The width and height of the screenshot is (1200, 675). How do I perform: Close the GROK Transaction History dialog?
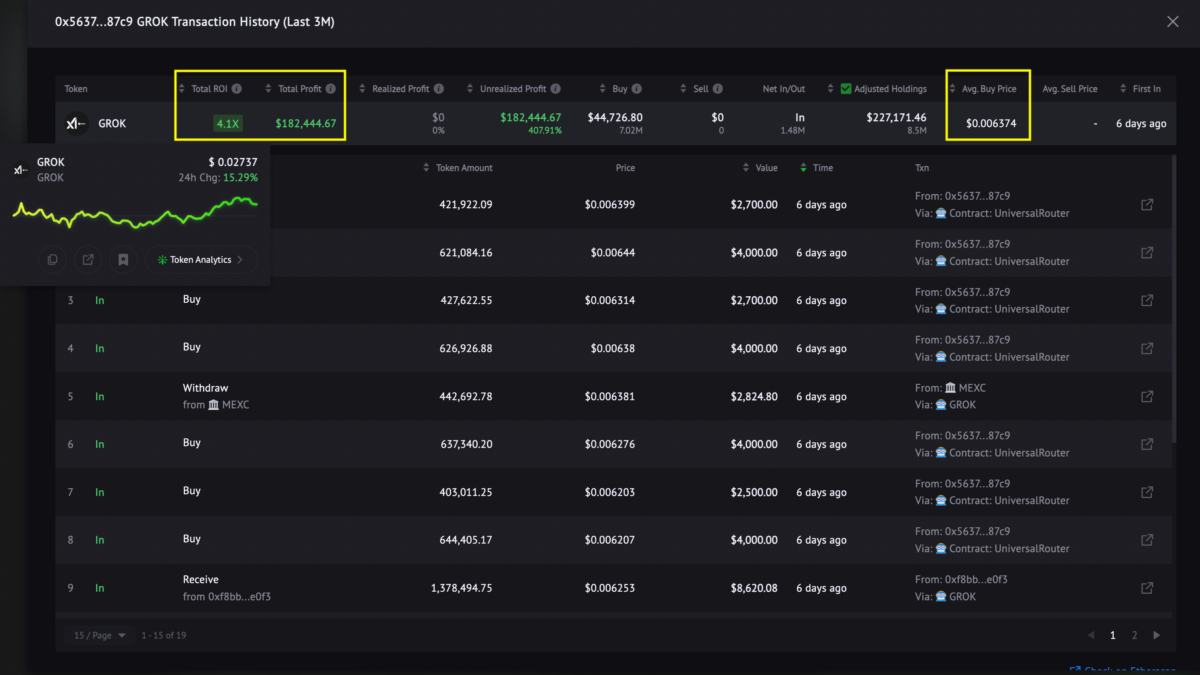[1173, 22]
